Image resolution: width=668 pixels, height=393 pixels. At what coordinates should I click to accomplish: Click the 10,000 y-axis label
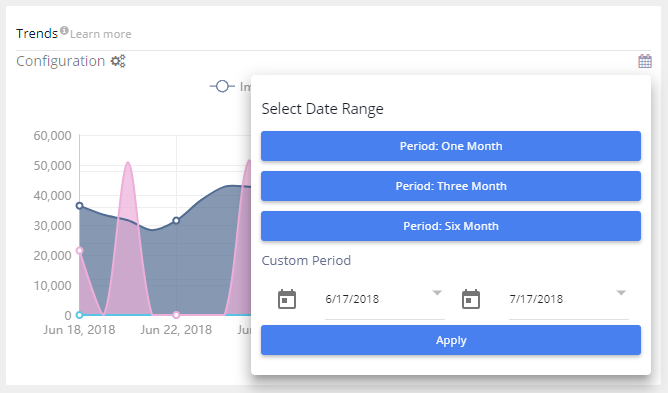click(52, 286)
